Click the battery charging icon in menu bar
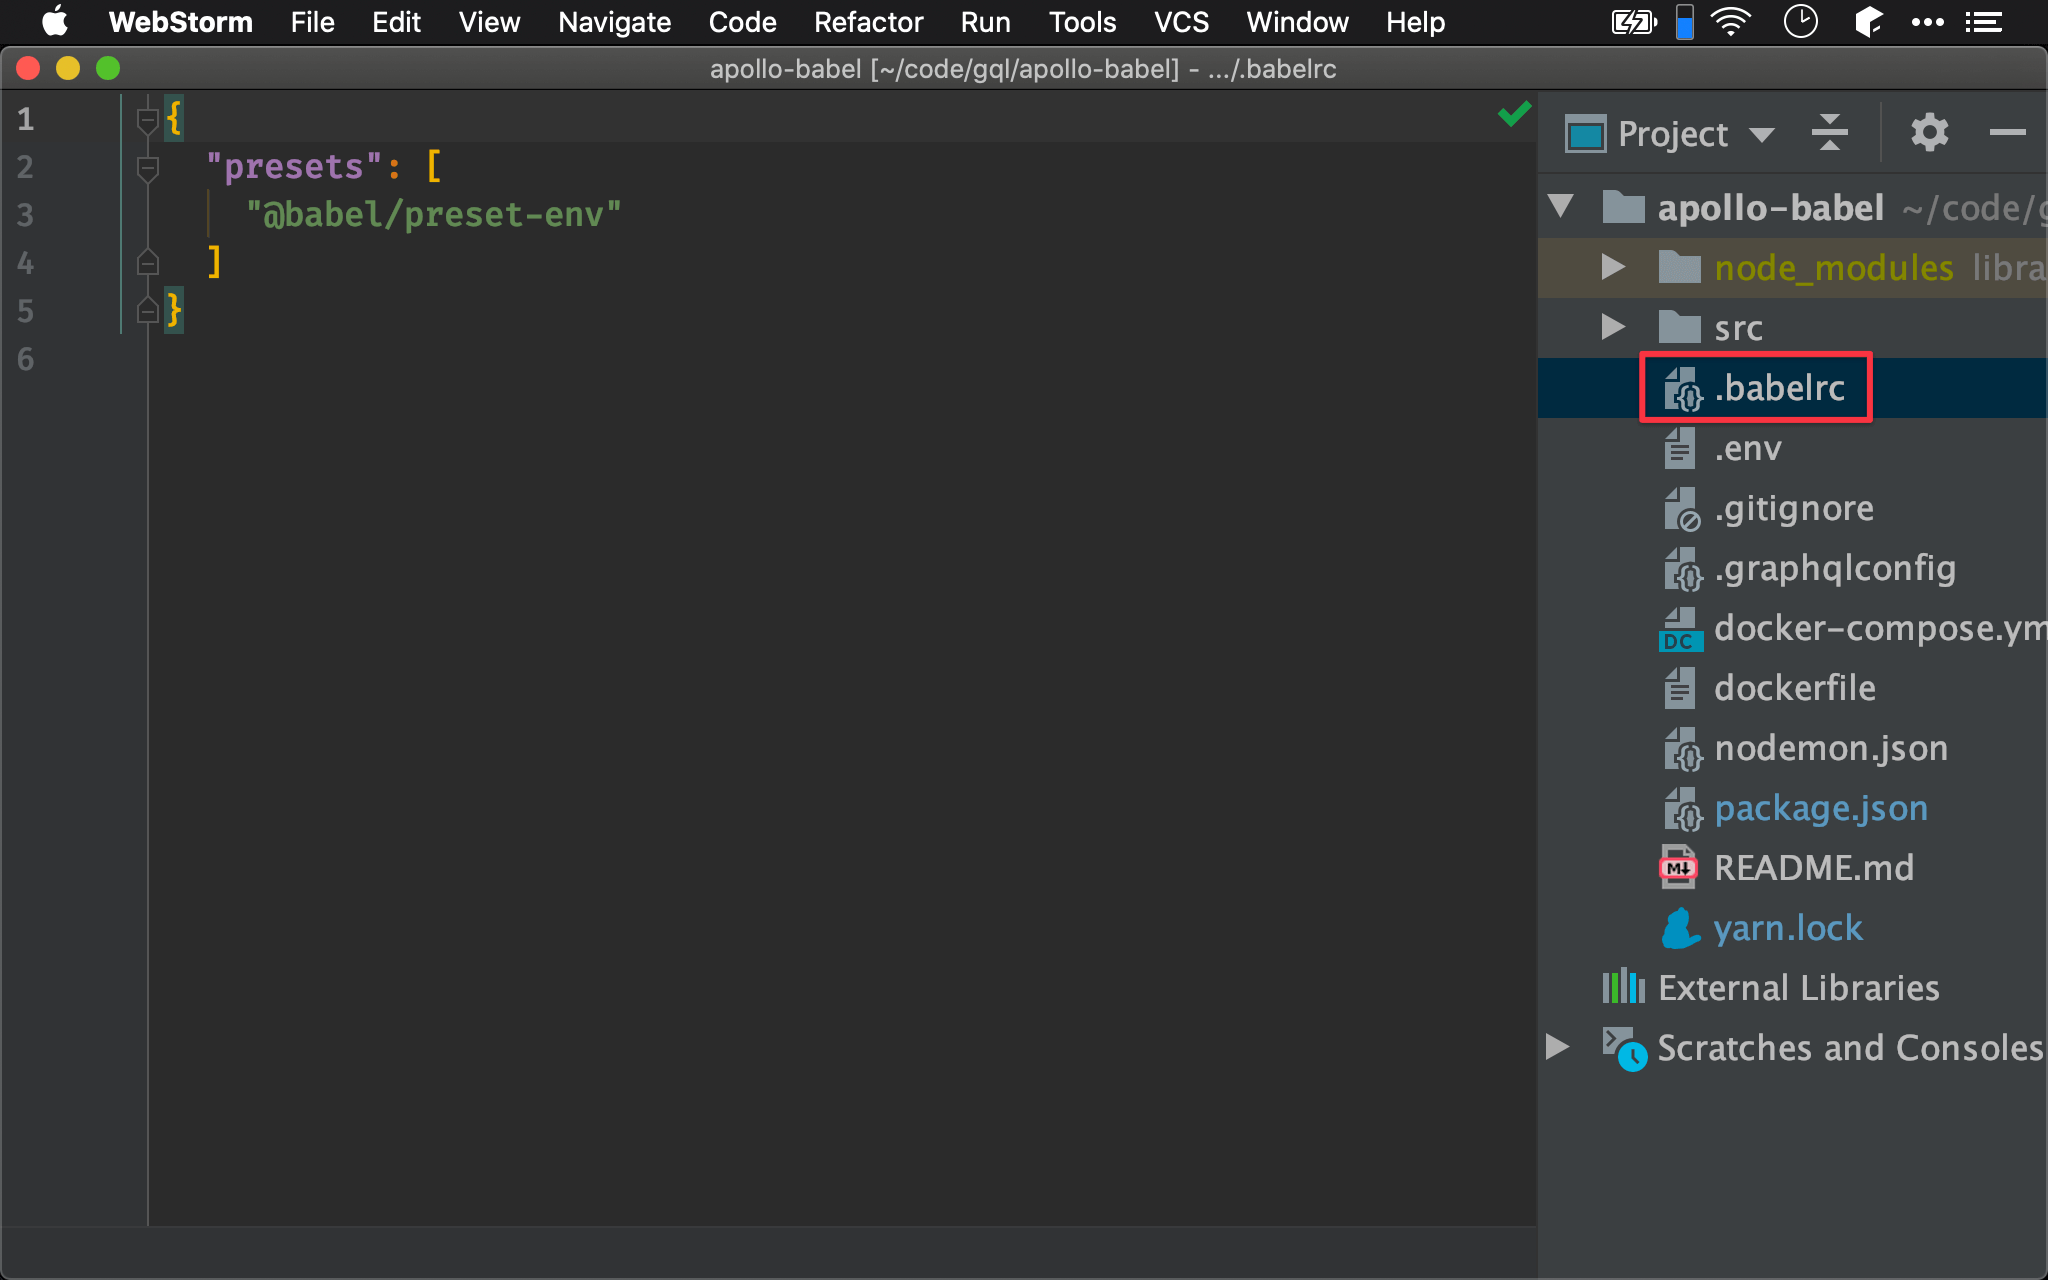Screen dimensions: 2048x1280 [x=1633, y=22]
